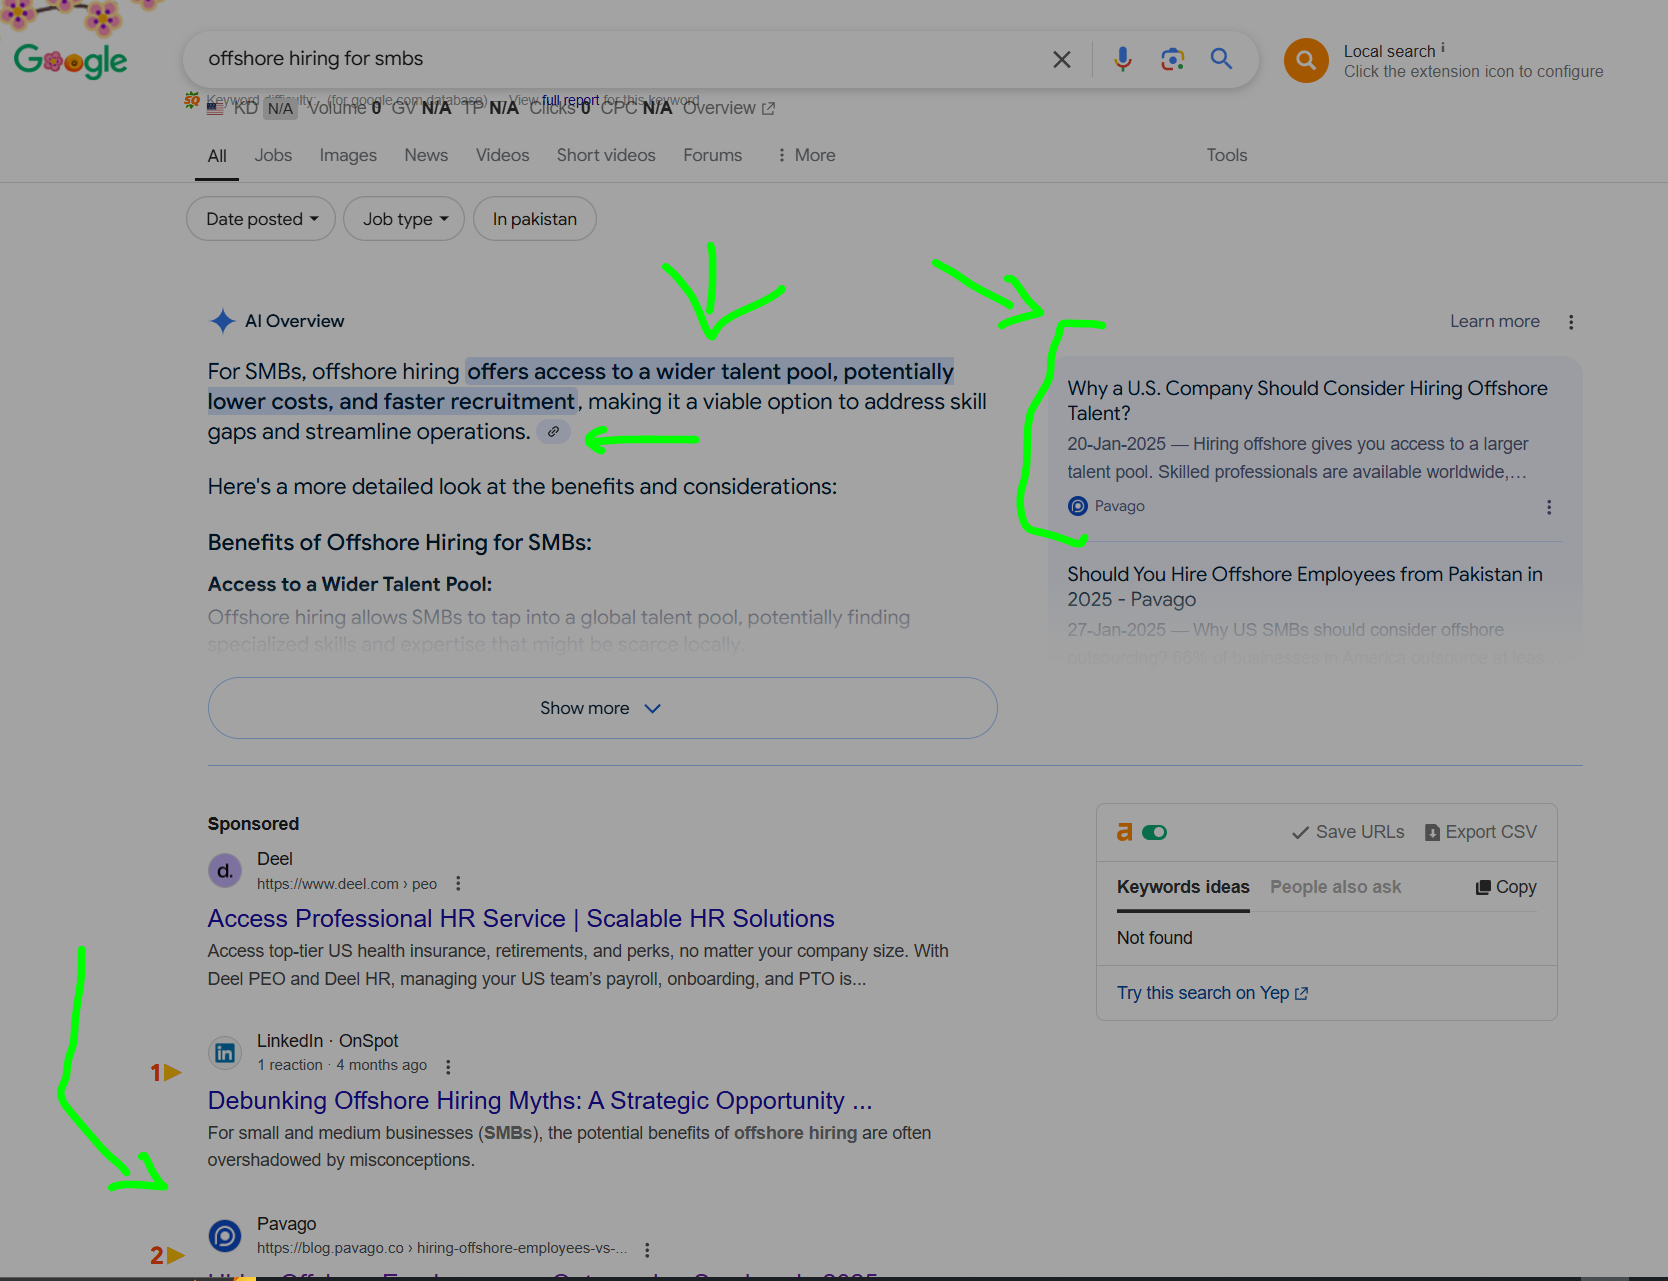
Task: Open menu beside LinkedIn result
Action: (448, 1067)
